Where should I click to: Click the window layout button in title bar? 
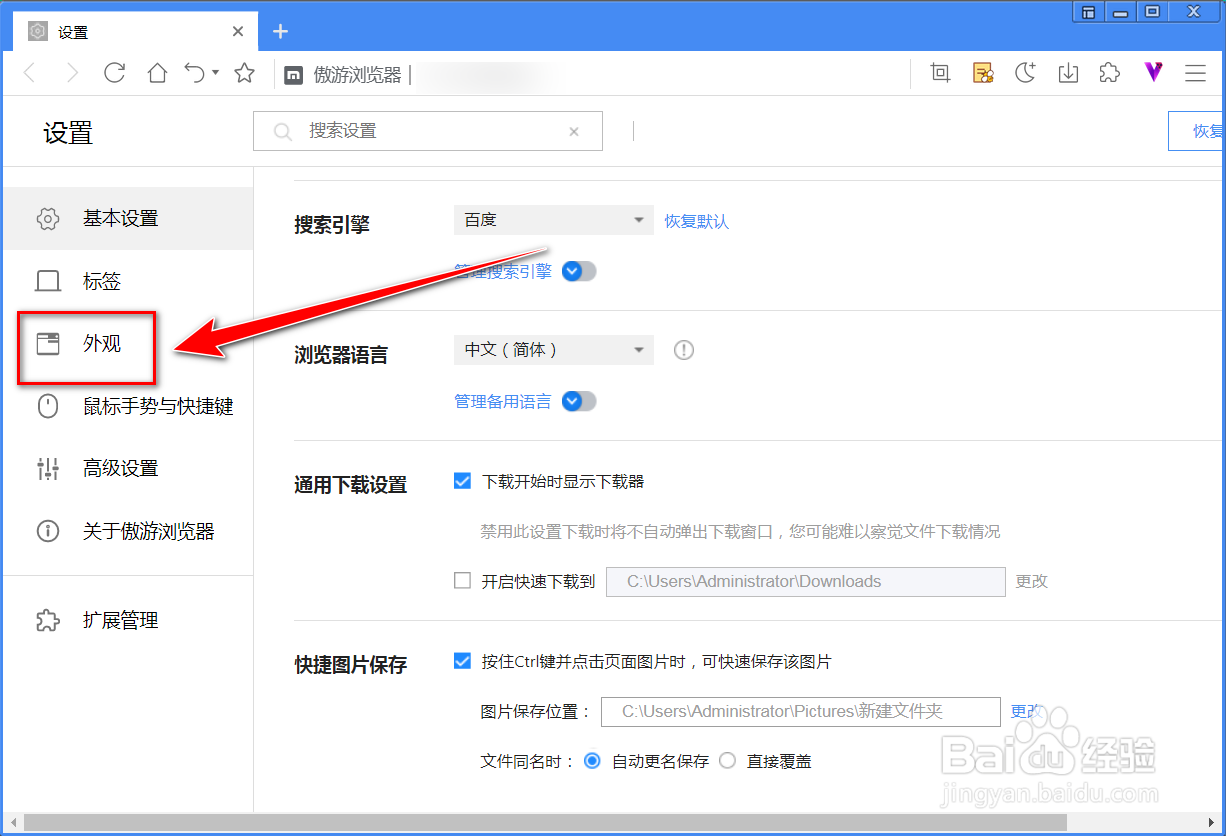[x=1088, y=12]
